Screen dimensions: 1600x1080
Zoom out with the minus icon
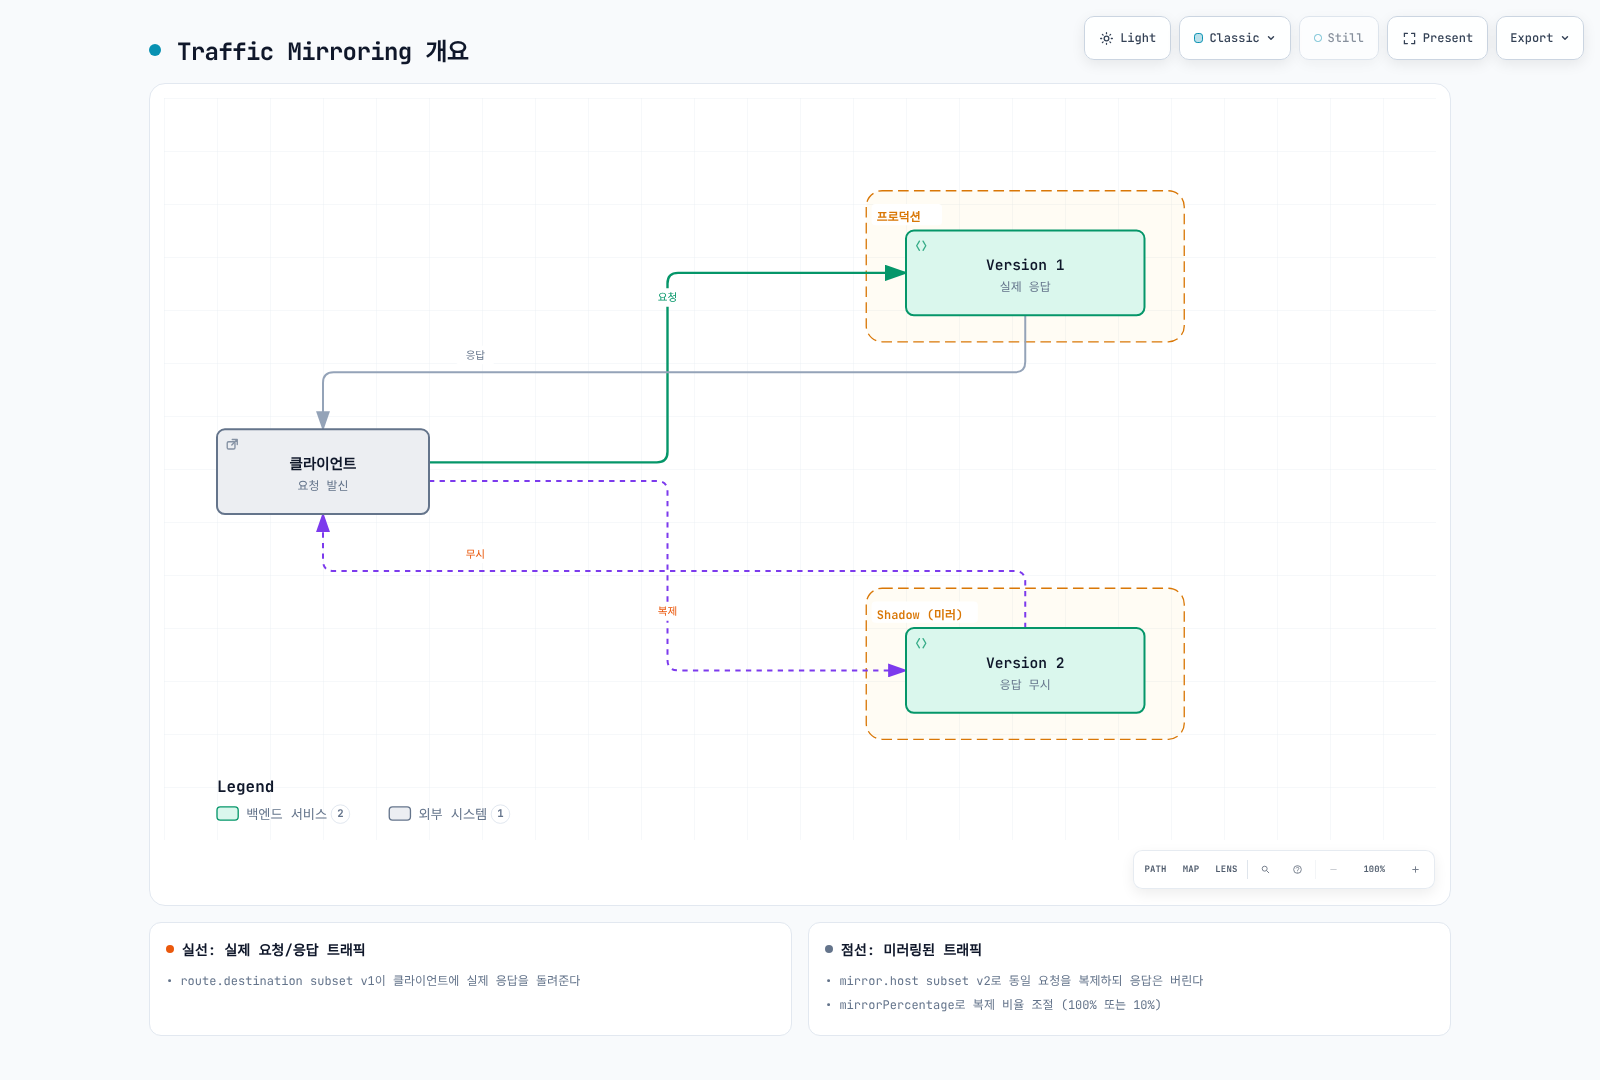[1333, 869]
